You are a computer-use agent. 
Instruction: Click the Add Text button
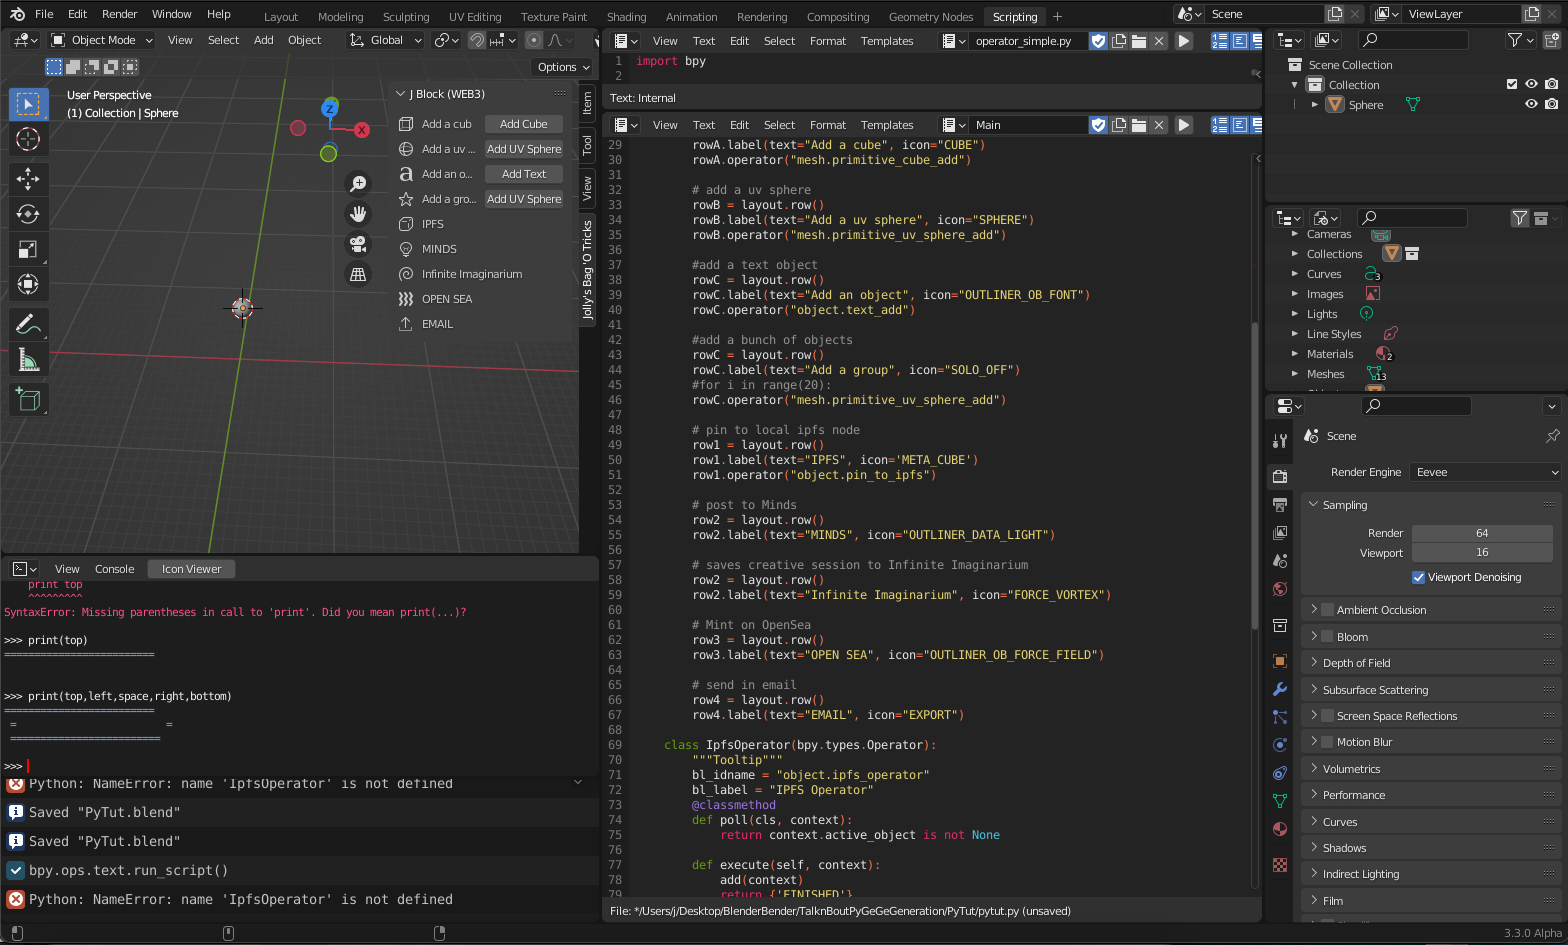click(524, 174)
